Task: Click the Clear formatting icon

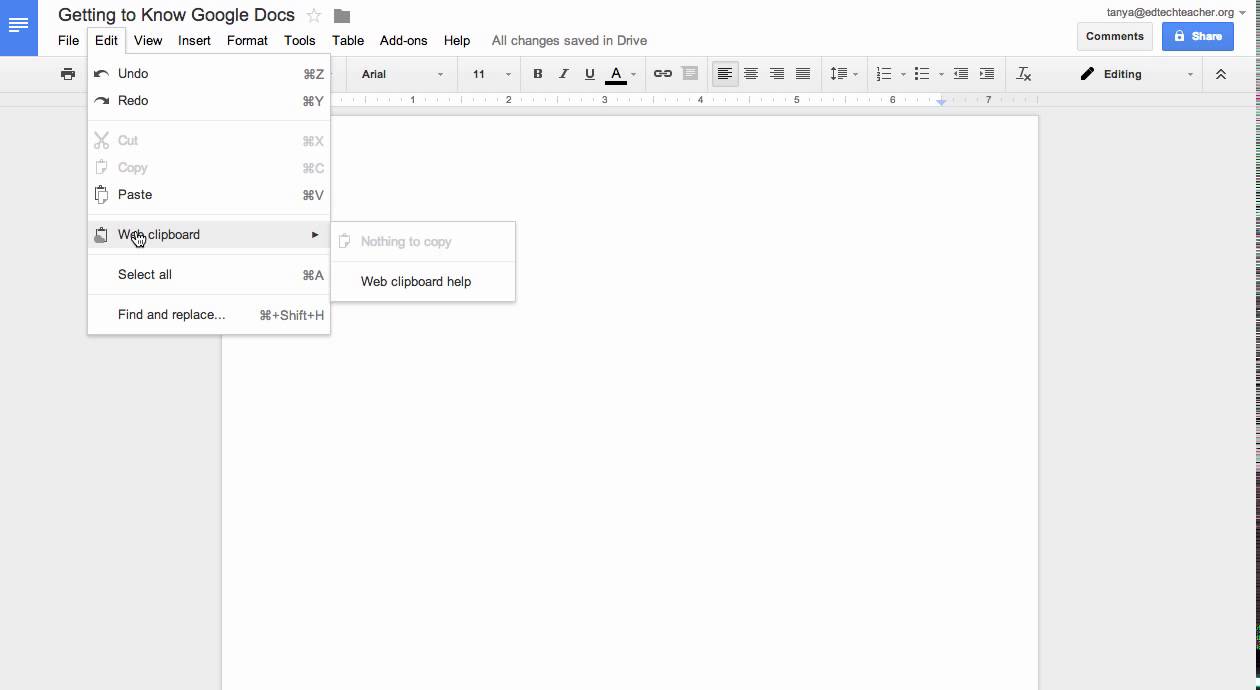Action: click(x=1024, y=74)
